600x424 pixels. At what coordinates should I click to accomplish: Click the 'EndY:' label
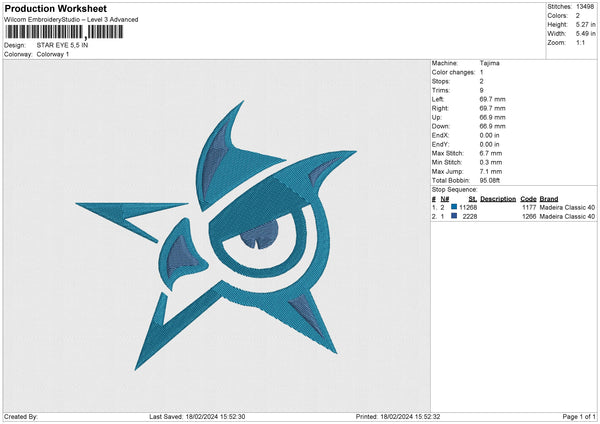click(440, 144)
